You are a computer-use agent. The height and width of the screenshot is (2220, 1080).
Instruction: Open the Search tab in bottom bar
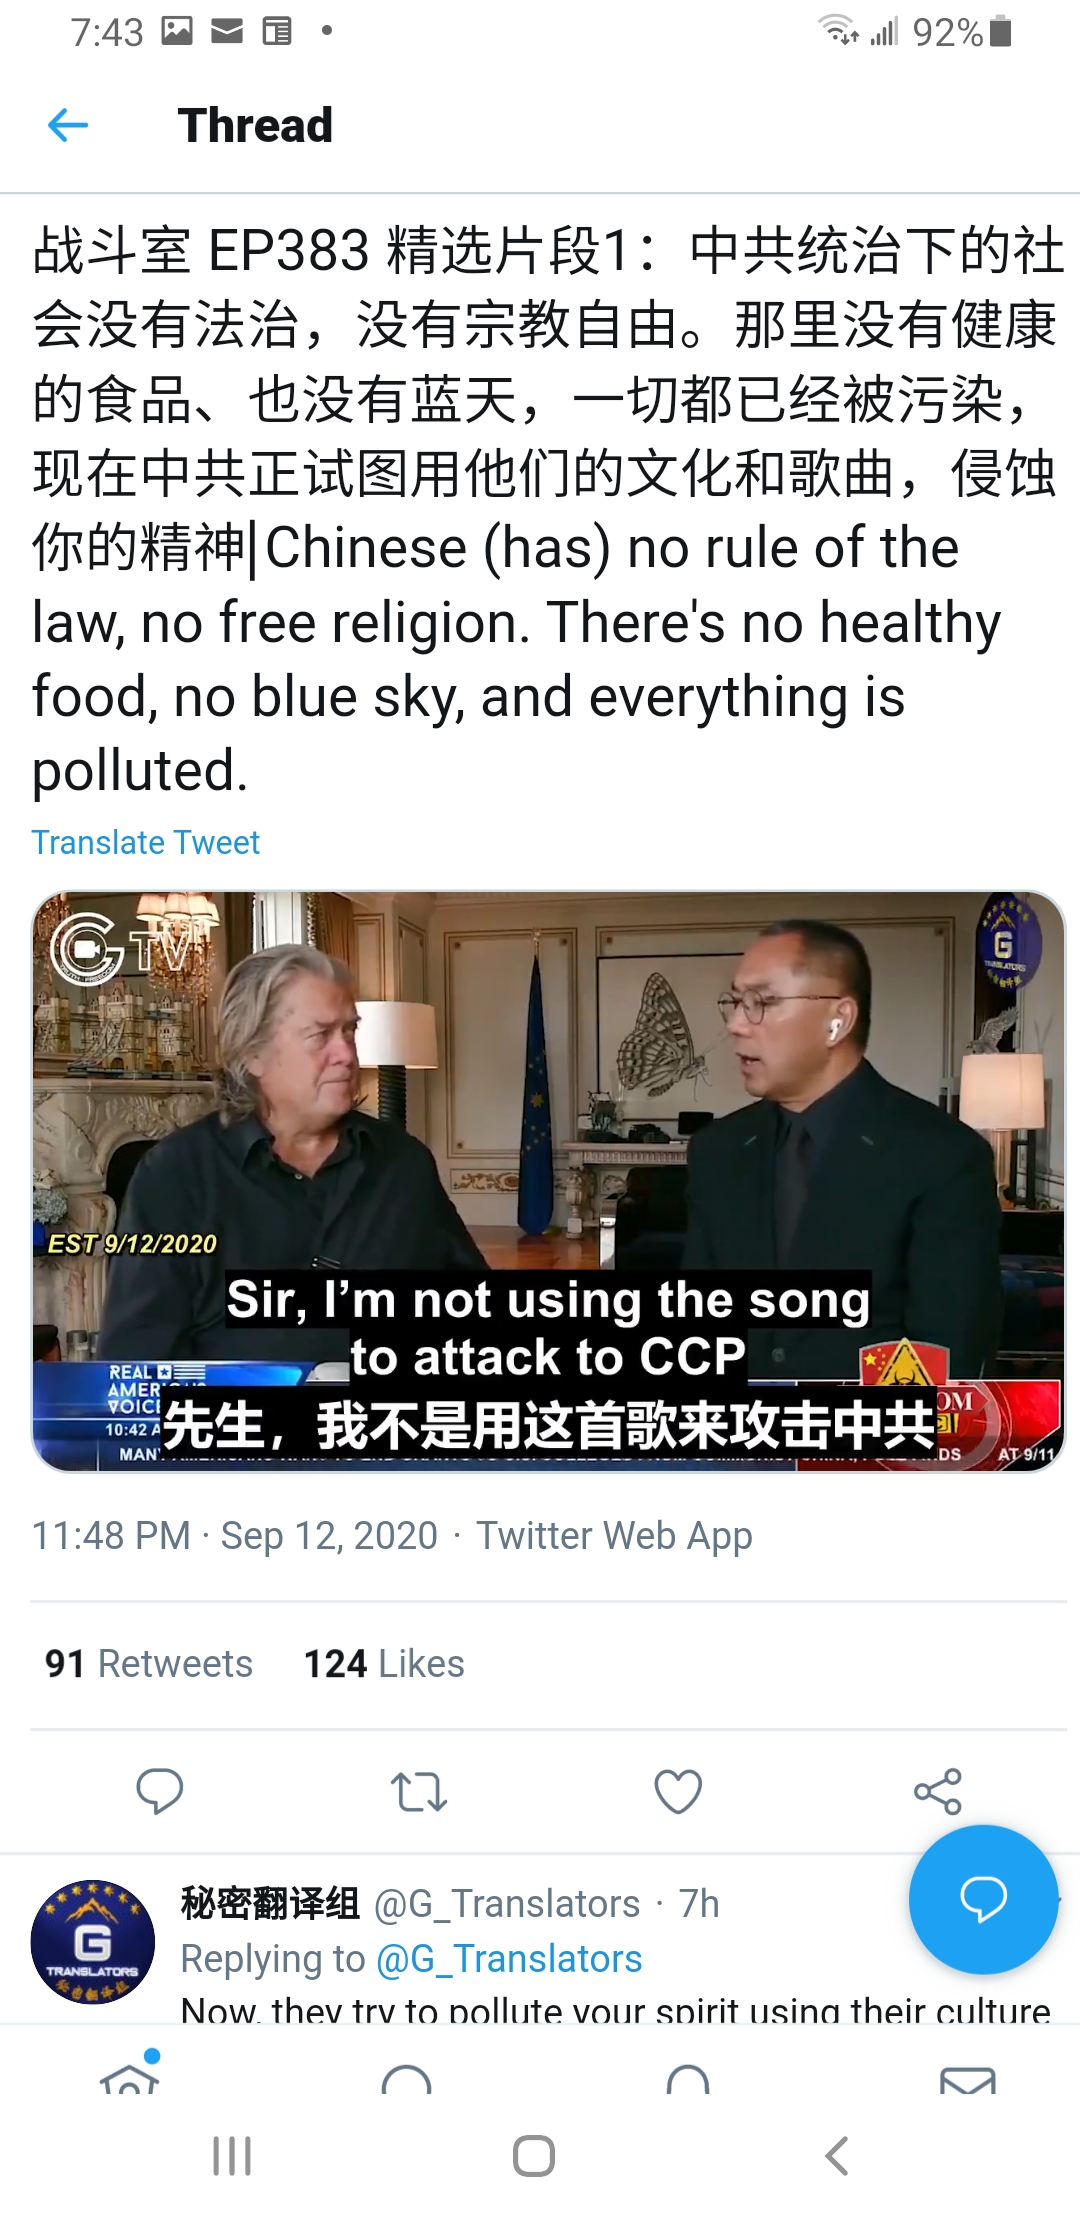pyautogui.click(x=407, y=2078)
